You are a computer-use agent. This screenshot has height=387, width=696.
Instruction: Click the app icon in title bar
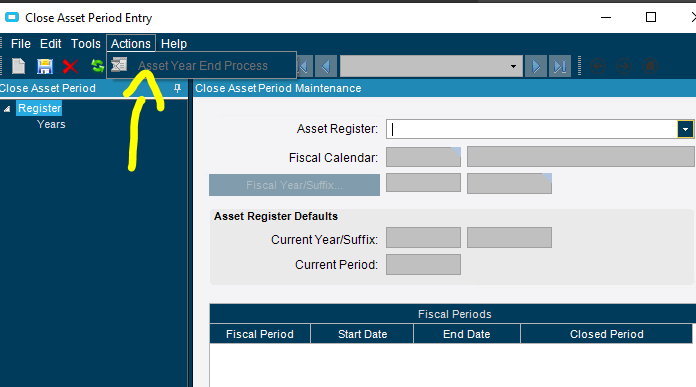pyautogui.click(x=12, y=17)
